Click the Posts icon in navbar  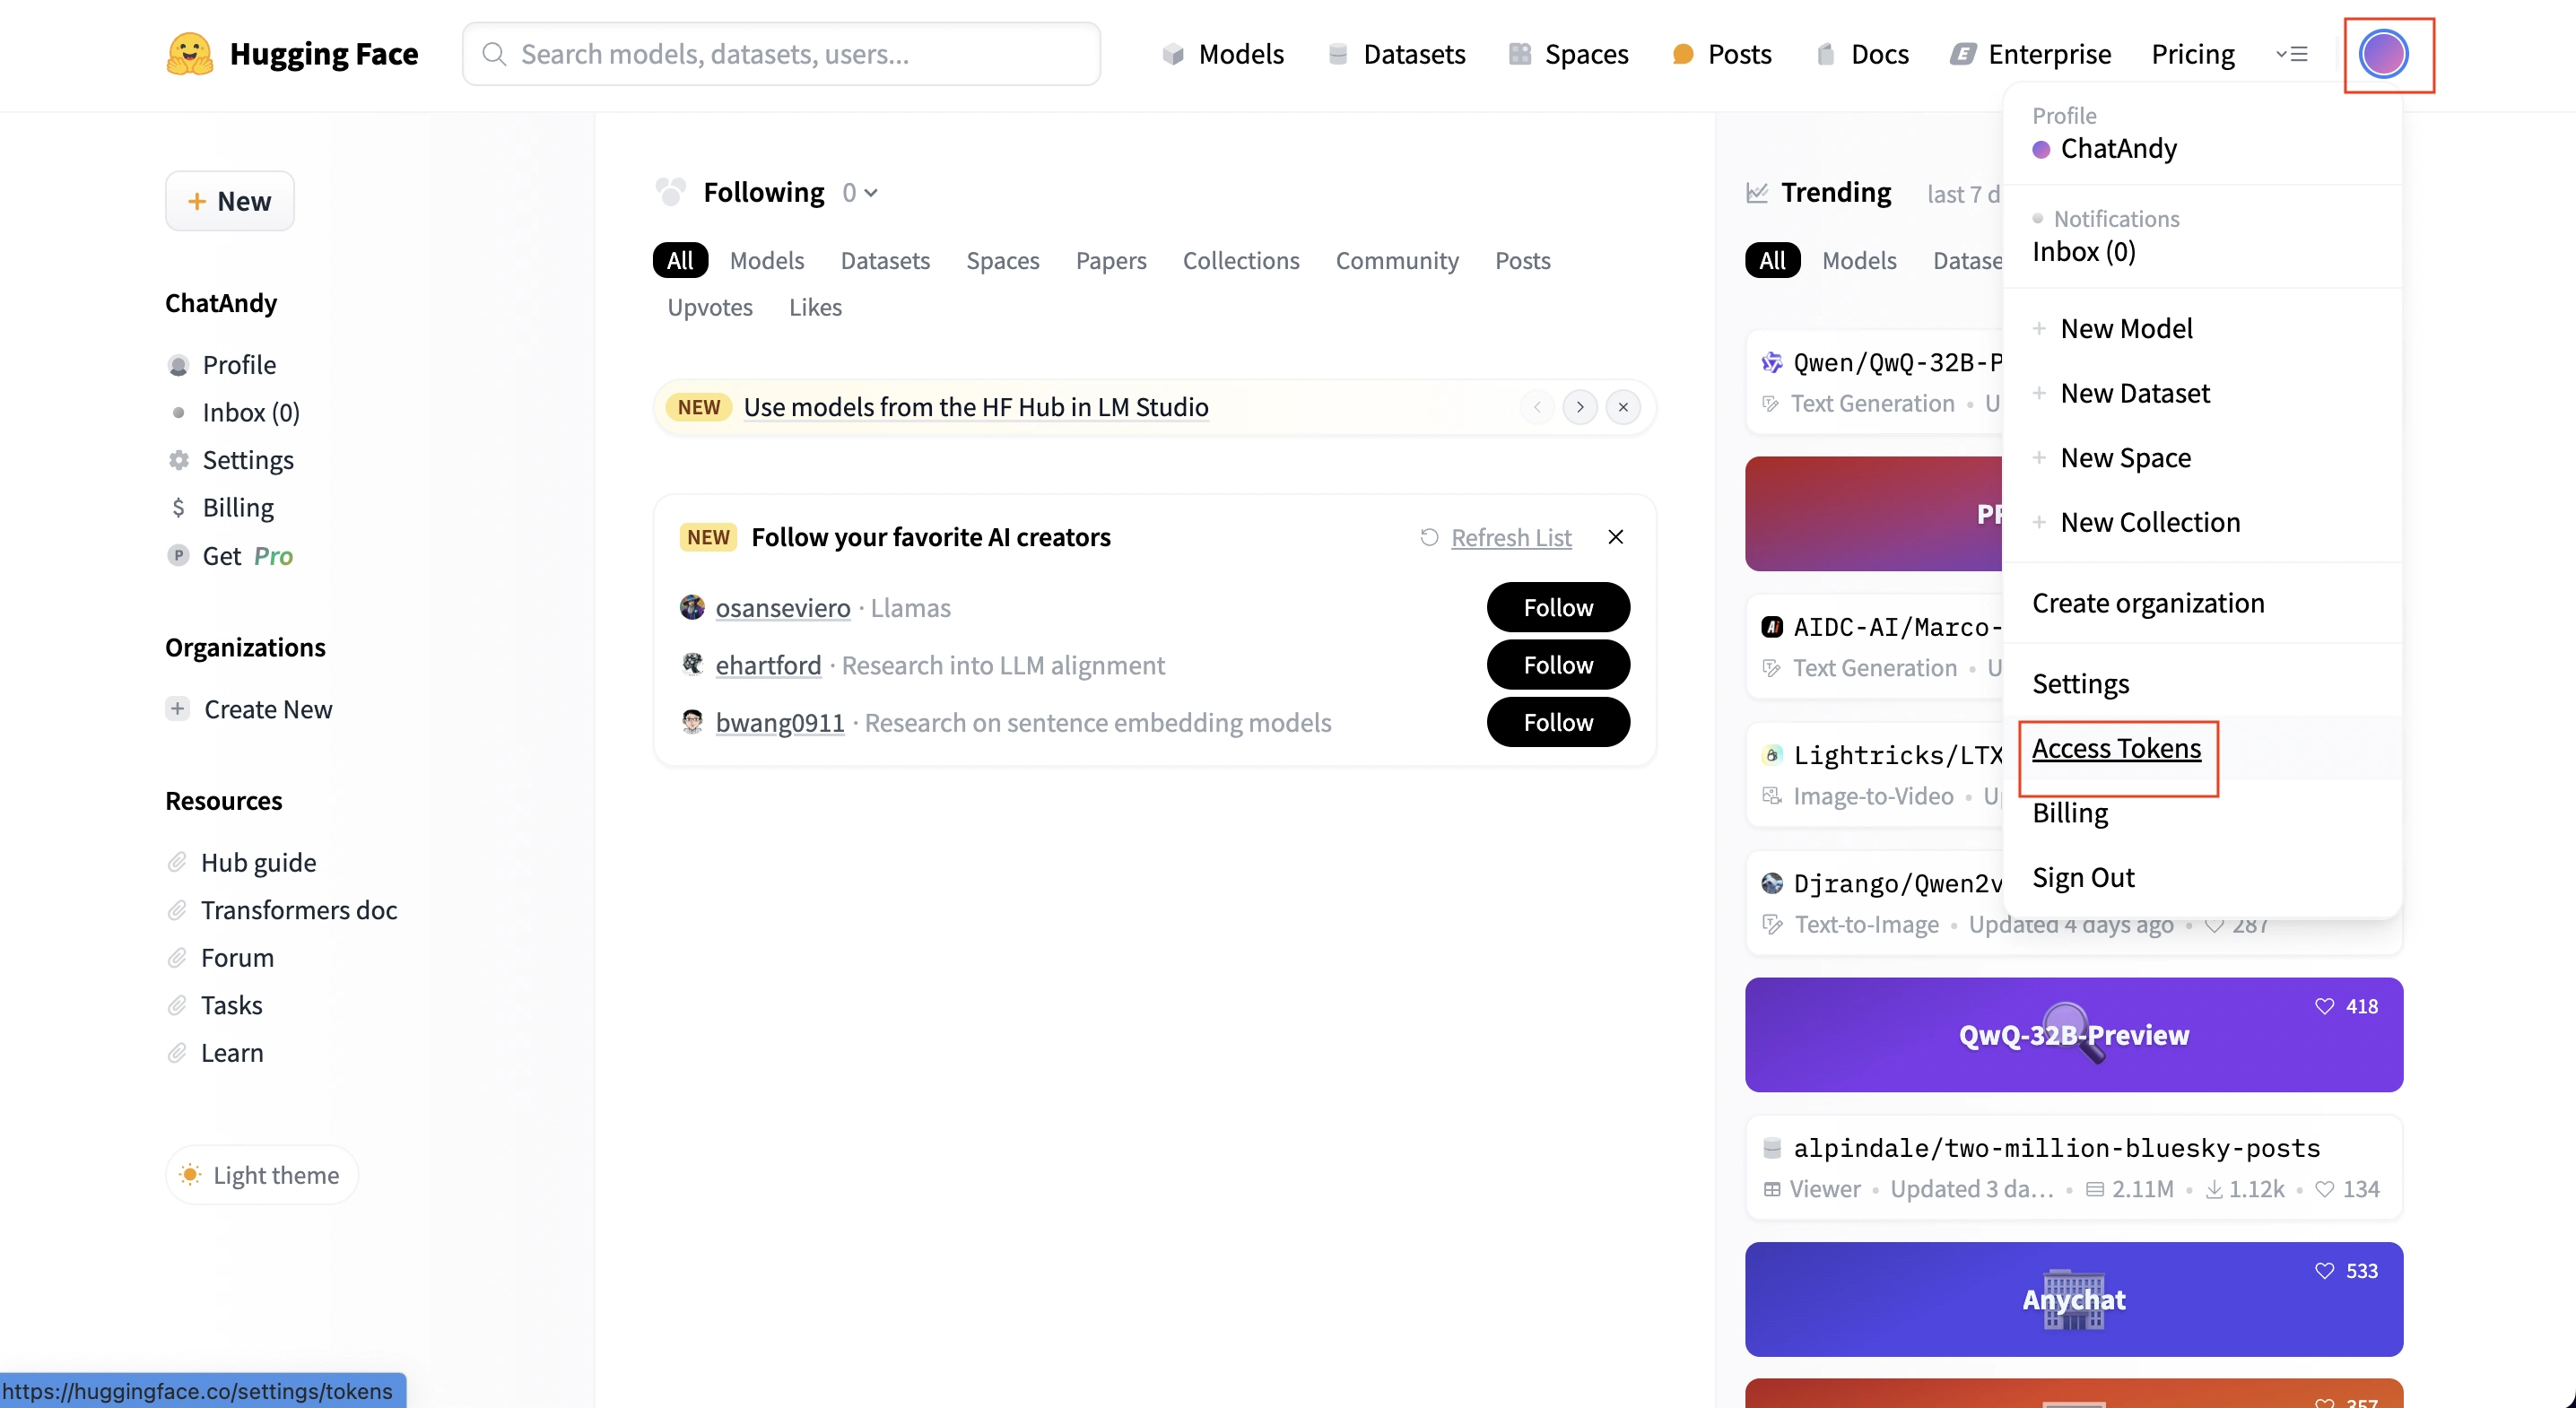point(1683,54)
